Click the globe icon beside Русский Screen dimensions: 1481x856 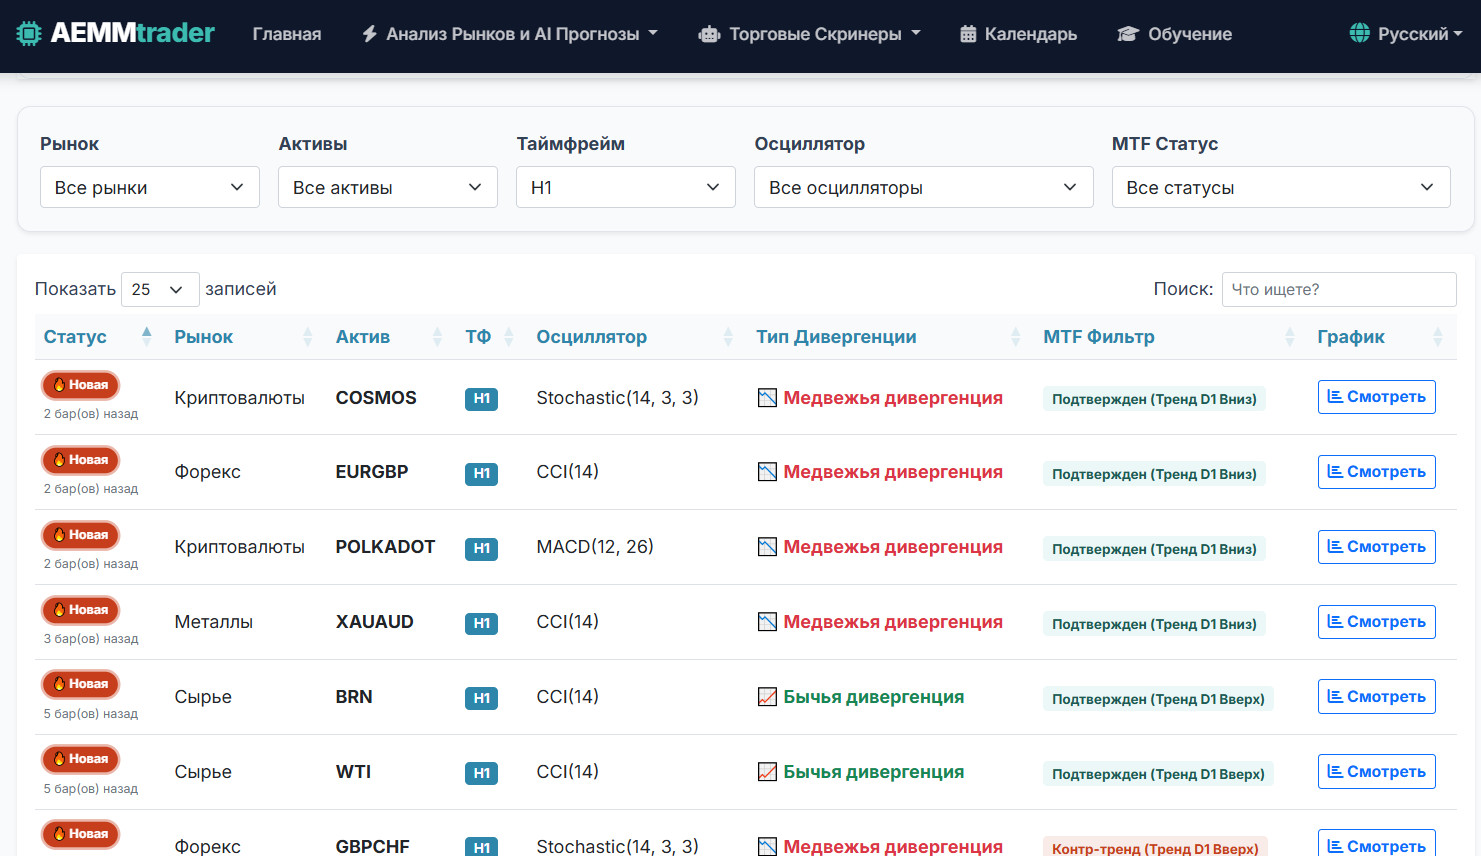[1360, 33]
